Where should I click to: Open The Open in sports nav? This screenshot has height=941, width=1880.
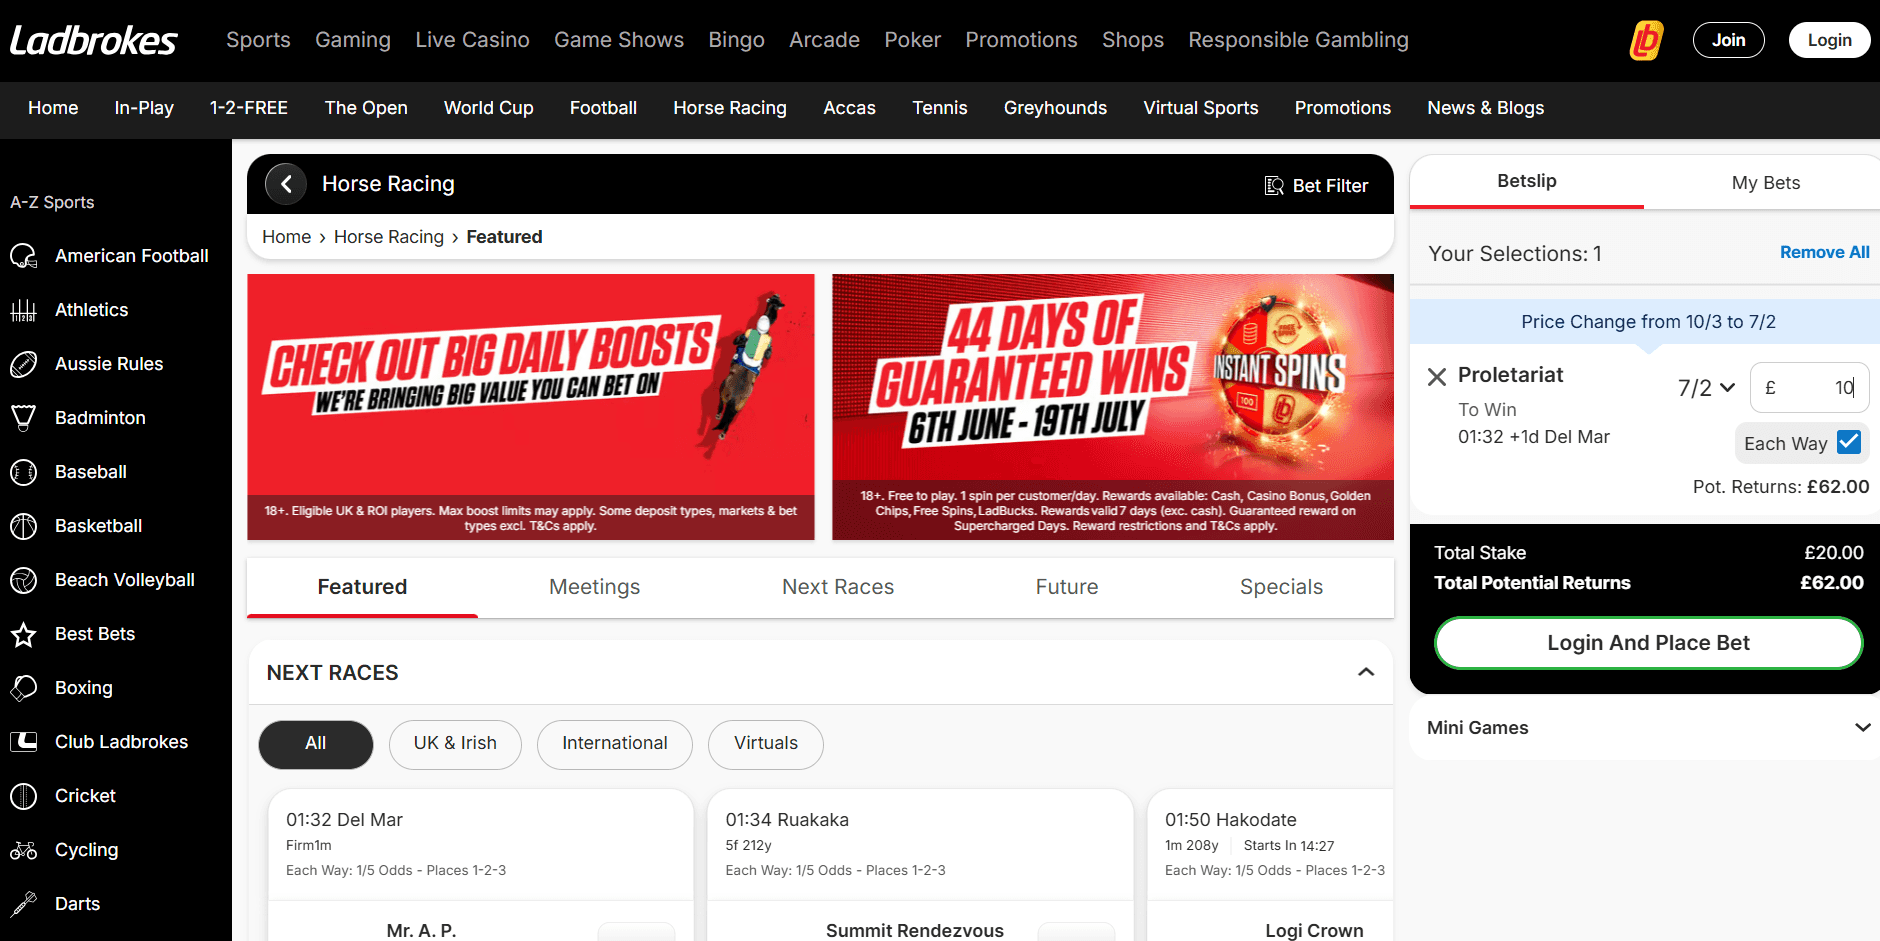pyautogui.click(x=366, y=108)
